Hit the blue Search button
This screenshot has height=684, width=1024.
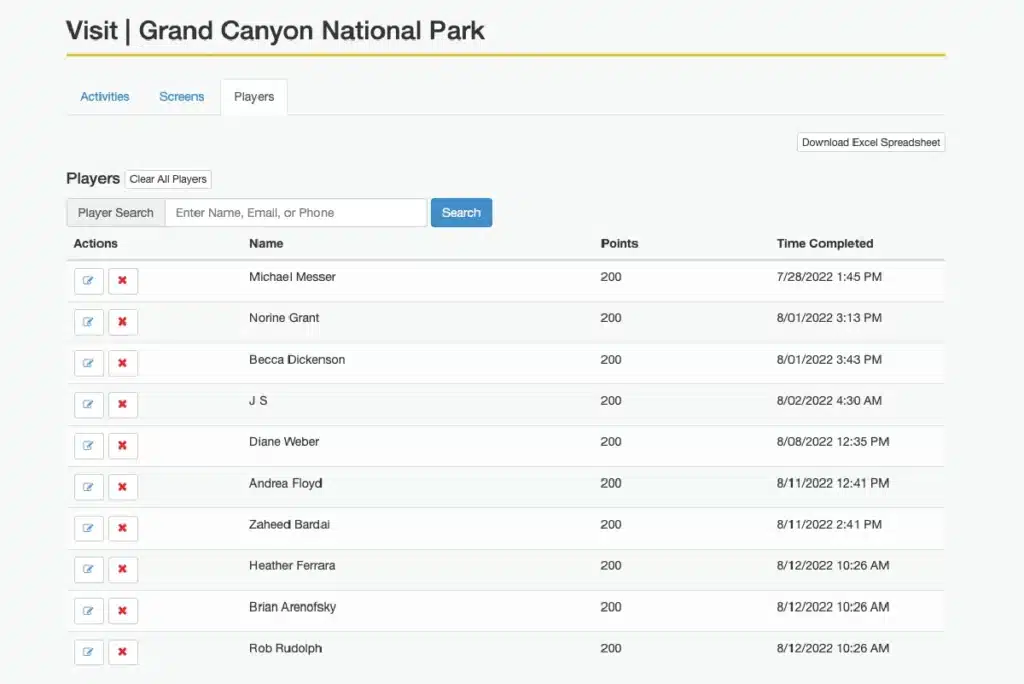[x=461, y=213]
